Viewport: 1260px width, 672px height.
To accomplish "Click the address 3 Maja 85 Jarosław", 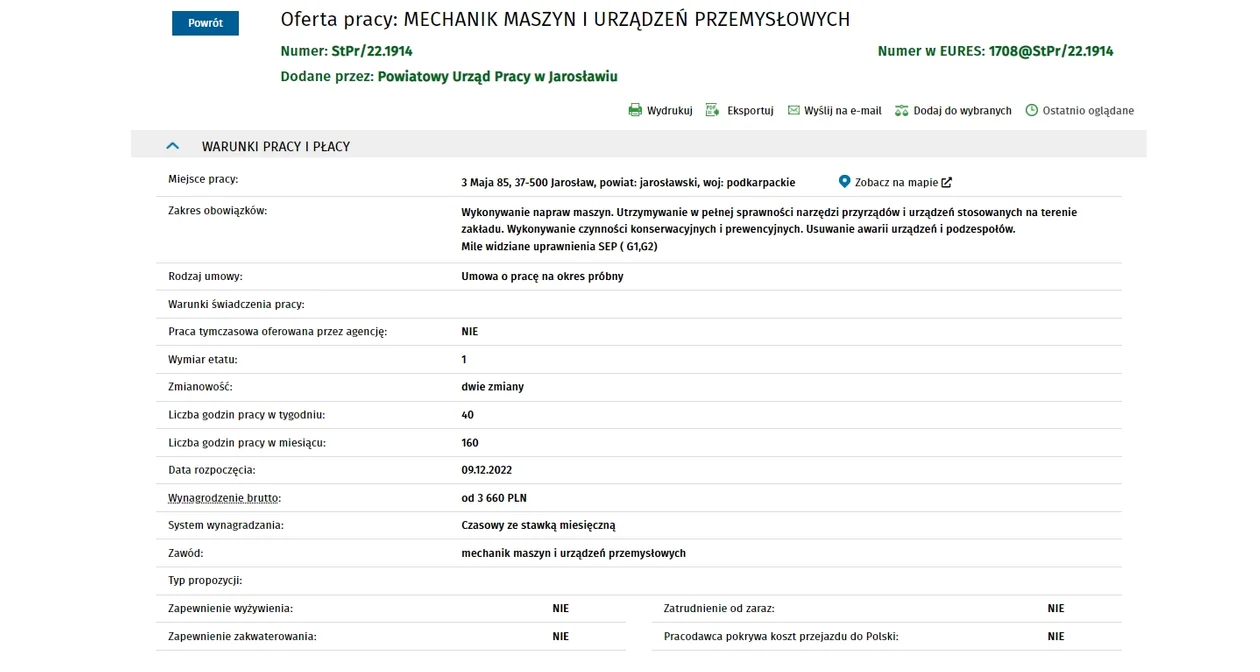I will [x=628, y=183].
